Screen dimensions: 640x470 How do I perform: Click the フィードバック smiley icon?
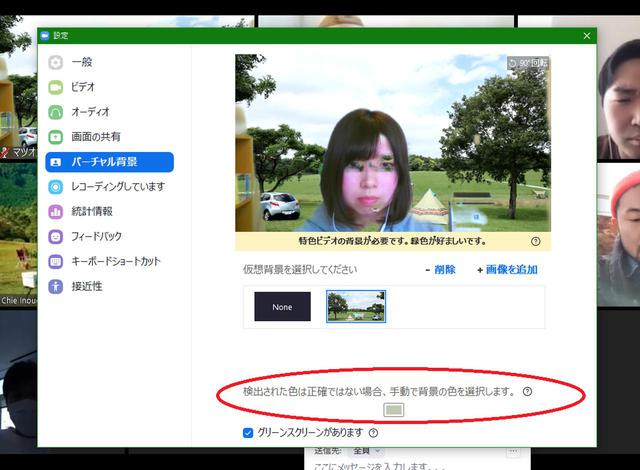tap(56, 237)
